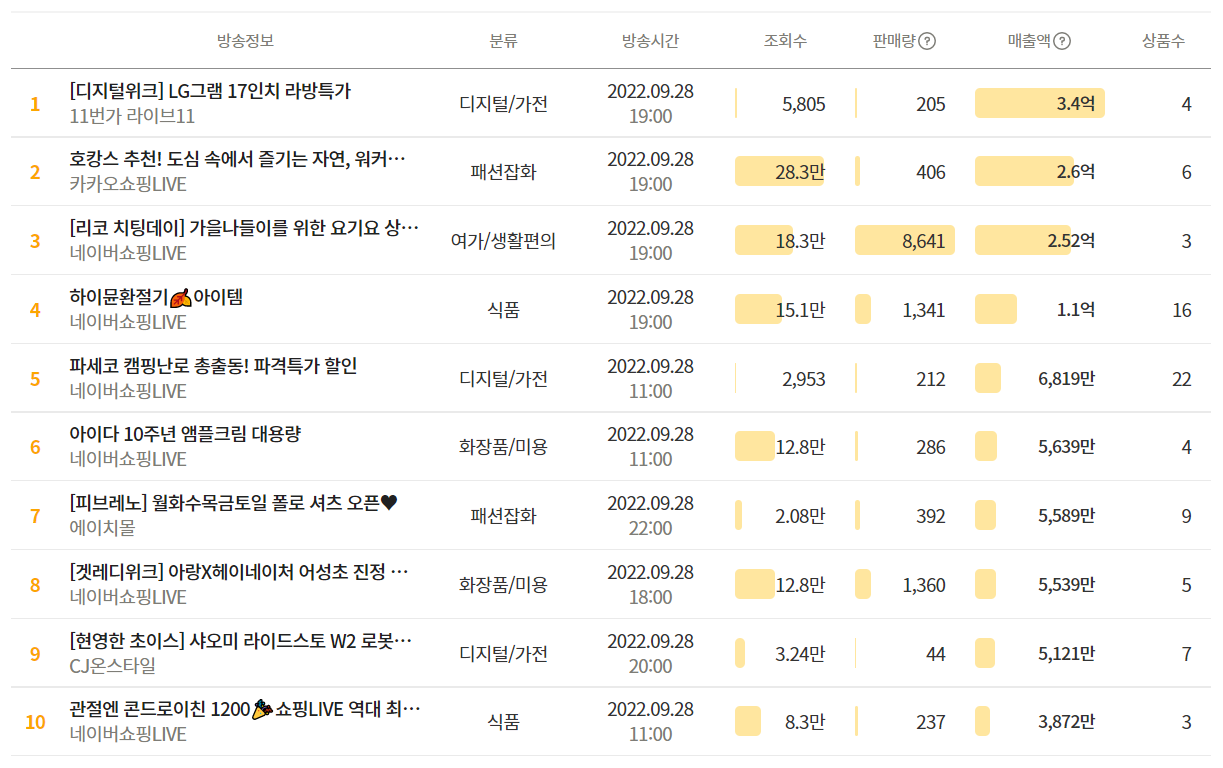1223x768 pixels.
Task: Open 현영한 초이스 샤오미 로봇 broadcast
Action: 241,641
